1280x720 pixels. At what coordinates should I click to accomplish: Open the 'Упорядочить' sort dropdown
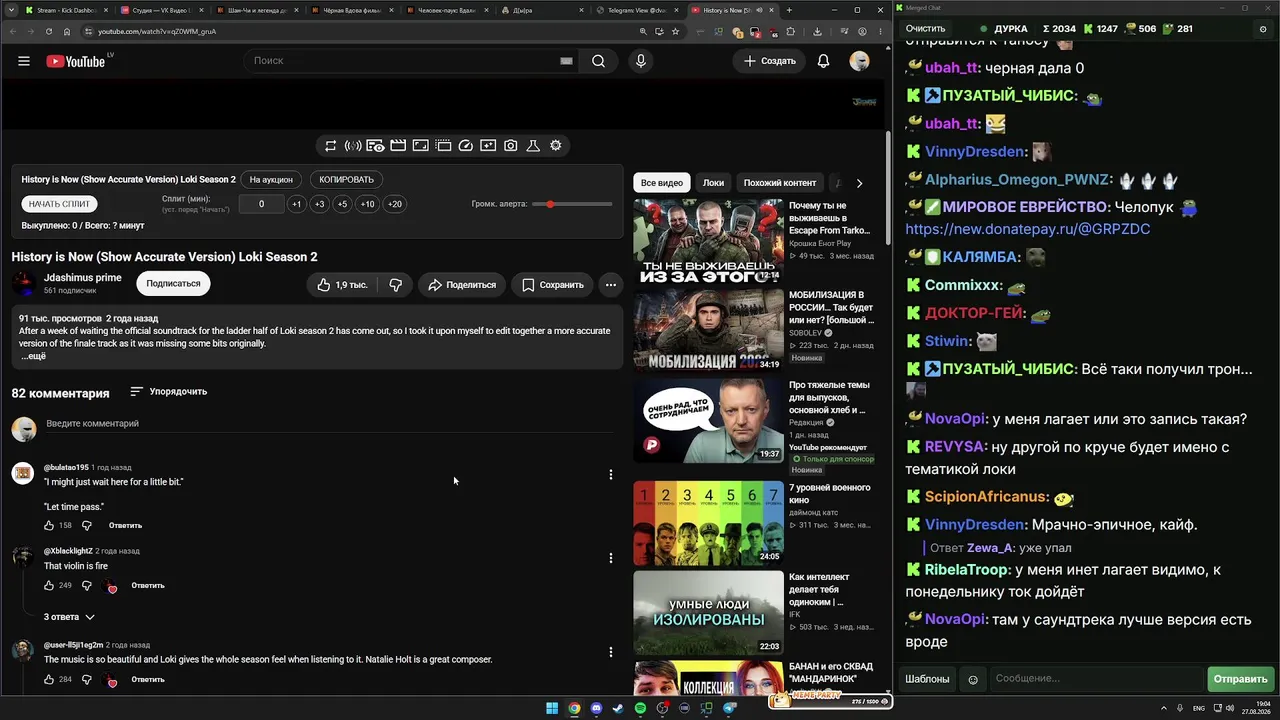[x=168, y=392]
